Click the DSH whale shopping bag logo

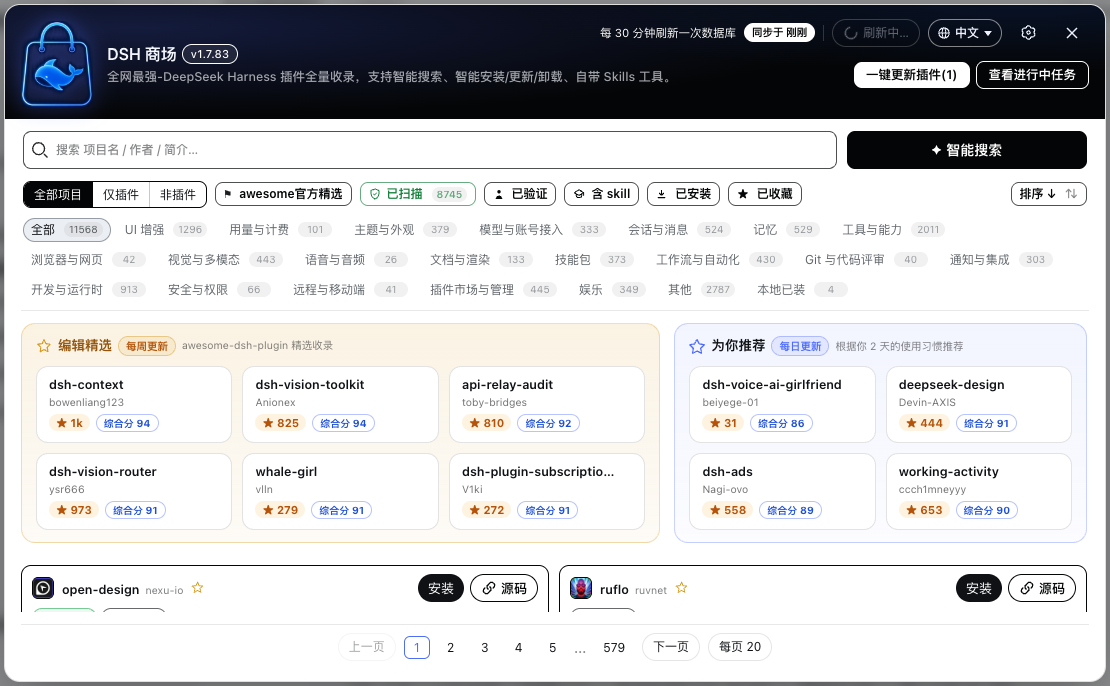coord(57,64)
